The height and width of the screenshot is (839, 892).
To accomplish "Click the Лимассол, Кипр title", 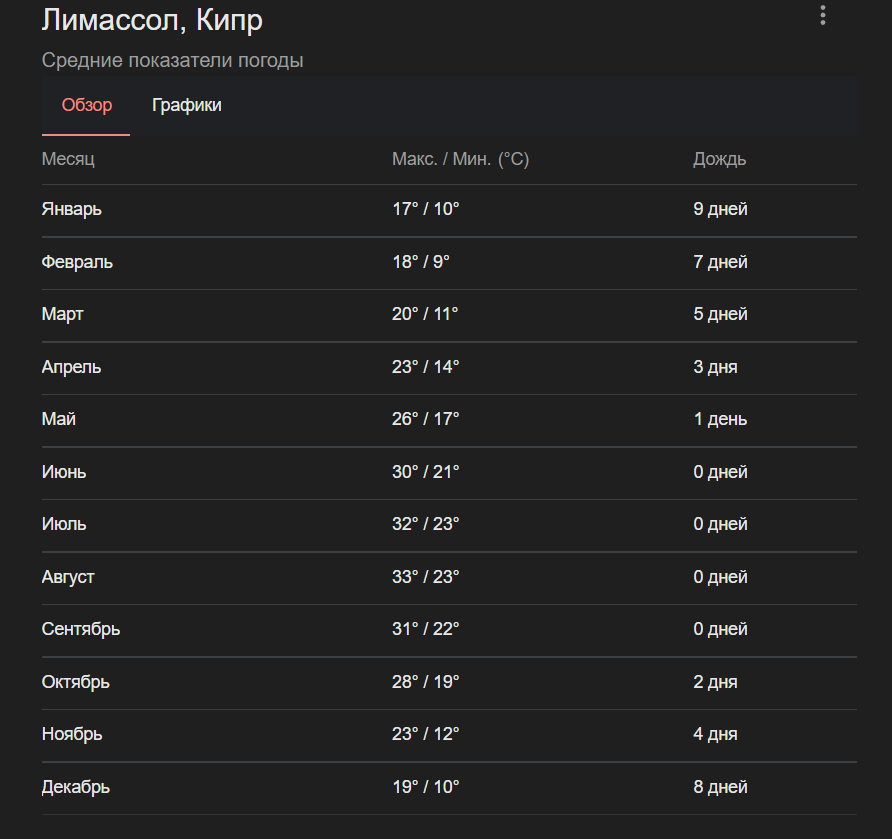I will point(153,20).
